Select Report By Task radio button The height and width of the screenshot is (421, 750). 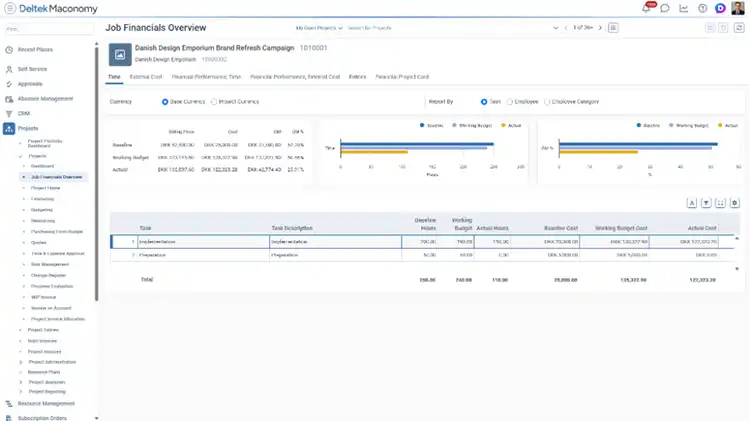(484, 102)
